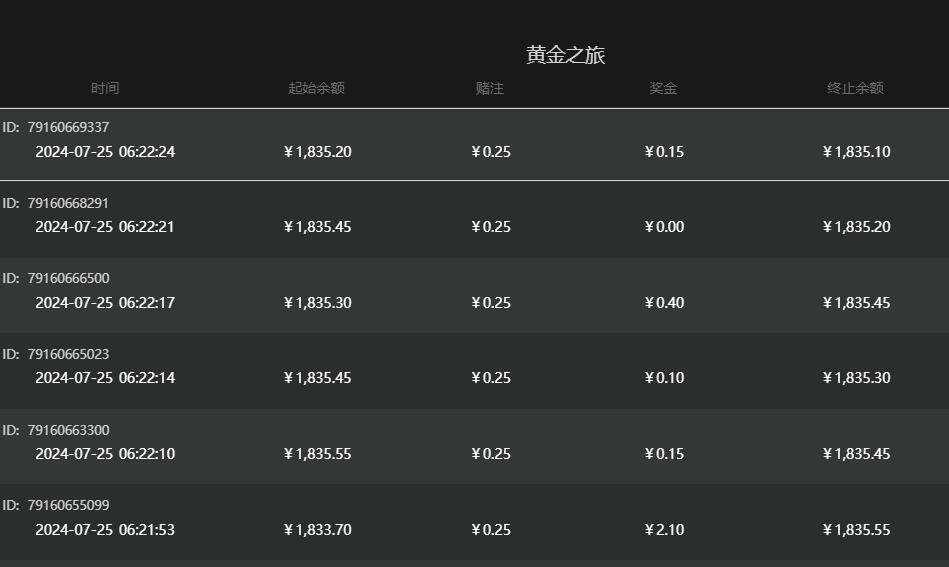Click the 黄金之旅 game title
The height and width of the screenshot is (567, 949).
pos(565,55)
